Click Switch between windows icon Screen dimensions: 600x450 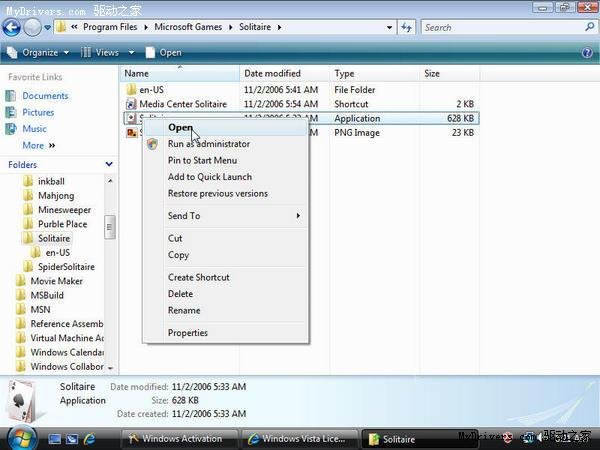click(72, 439)
